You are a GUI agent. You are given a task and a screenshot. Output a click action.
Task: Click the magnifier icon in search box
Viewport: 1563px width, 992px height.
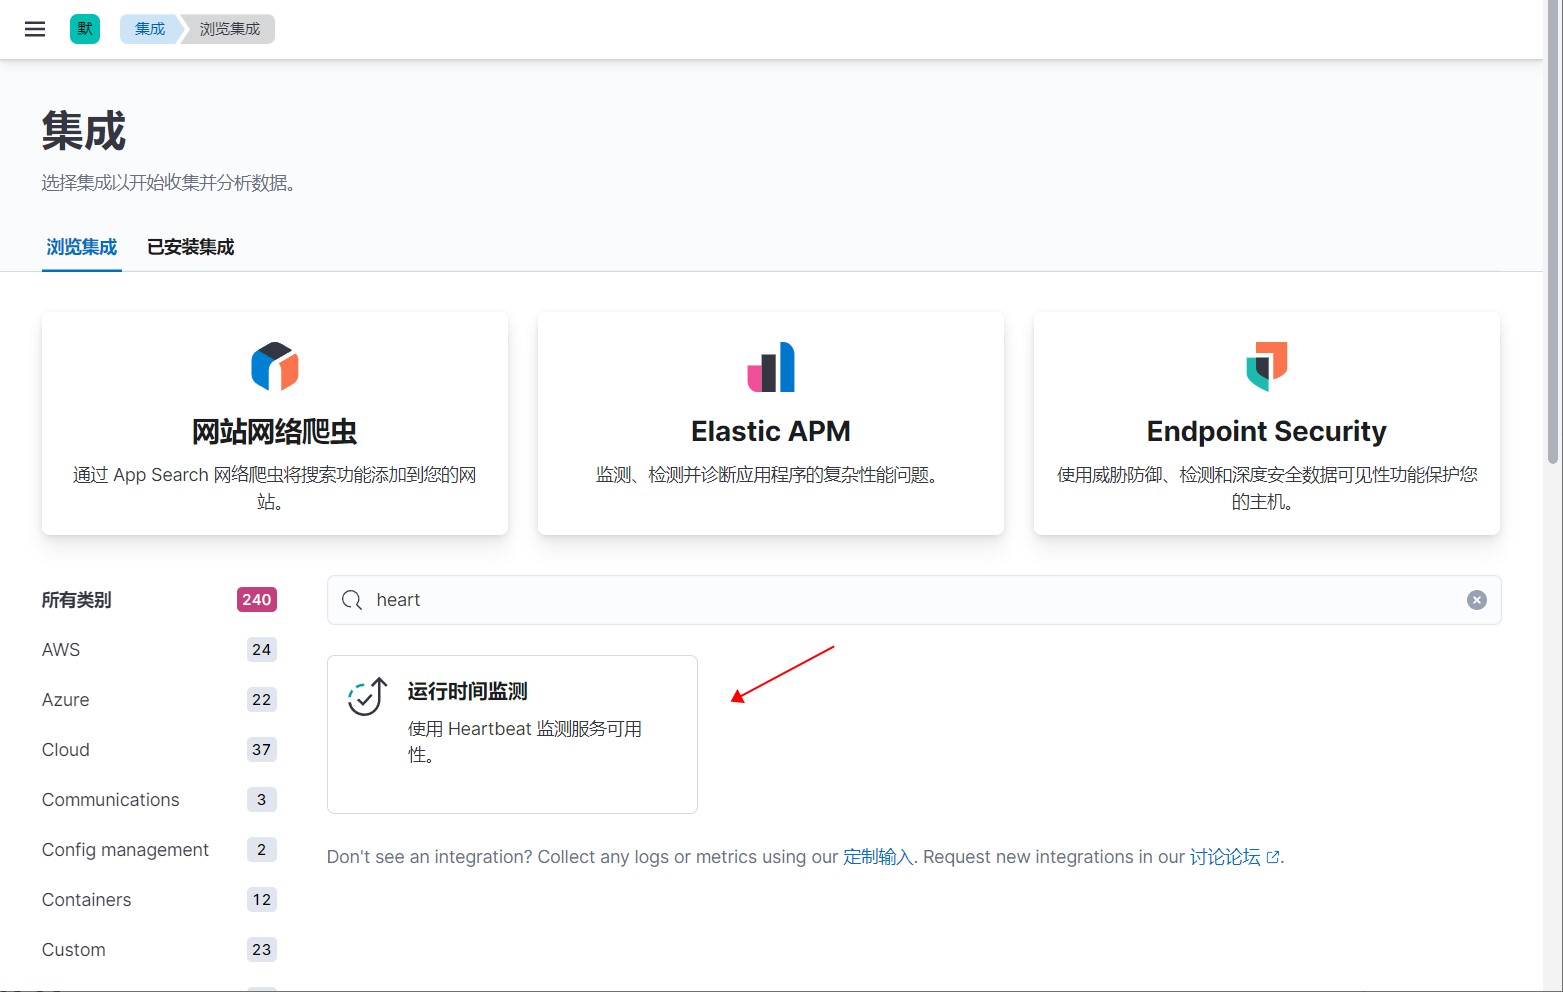352,600
